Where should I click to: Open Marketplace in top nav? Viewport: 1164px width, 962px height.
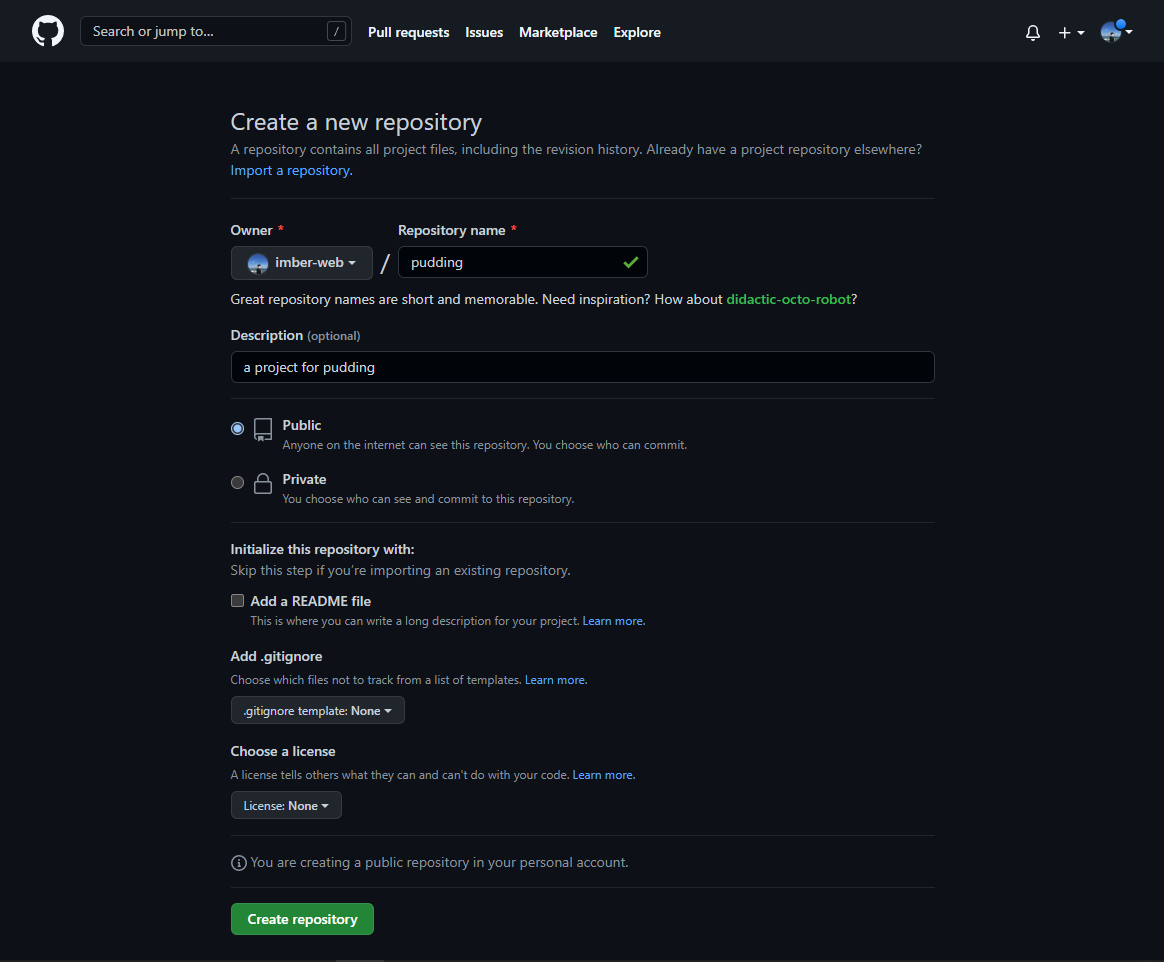pyautogui.click(x=558, y=32)
